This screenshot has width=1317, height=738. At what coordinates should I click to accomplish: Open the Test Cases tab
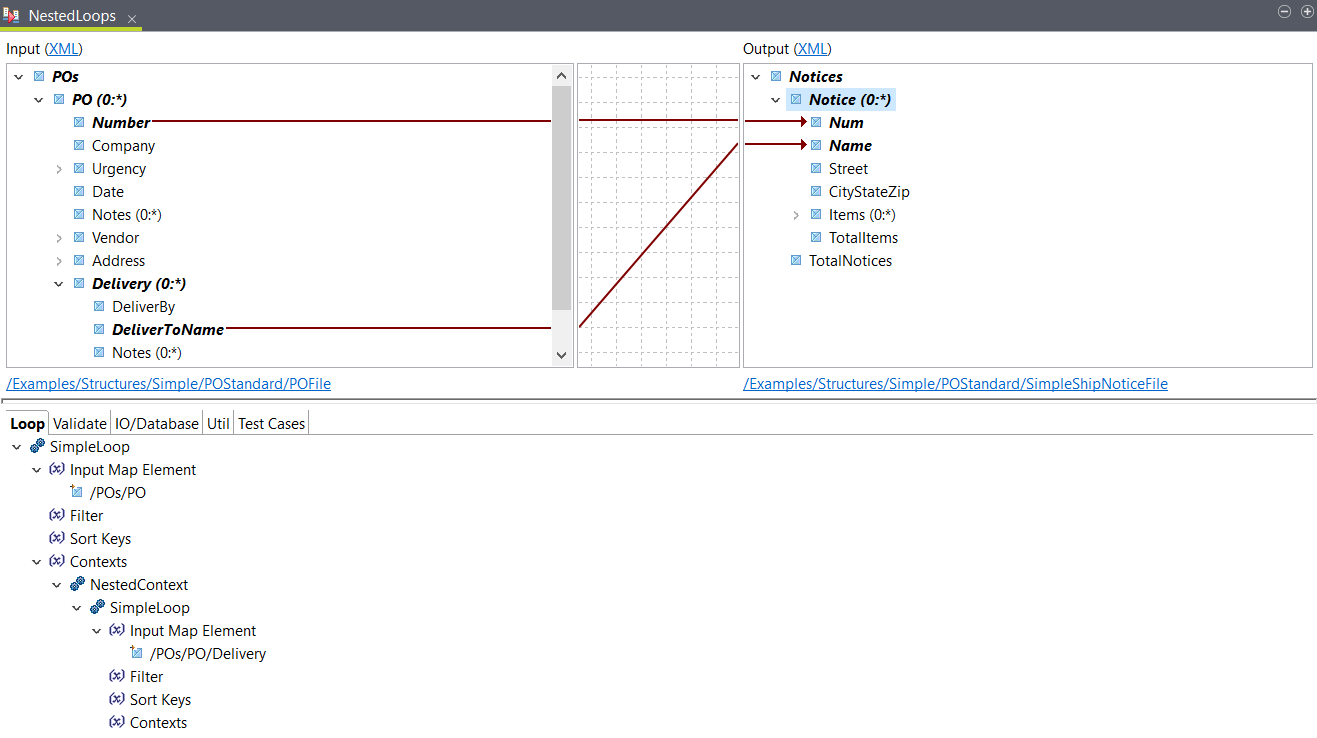pos(271,423)
